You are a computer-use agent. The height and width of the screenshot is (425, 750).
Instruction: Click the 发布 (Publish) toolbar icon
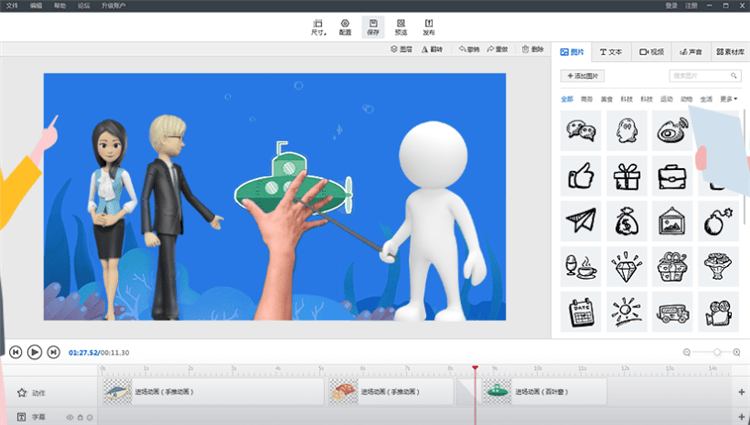[429, 26]
